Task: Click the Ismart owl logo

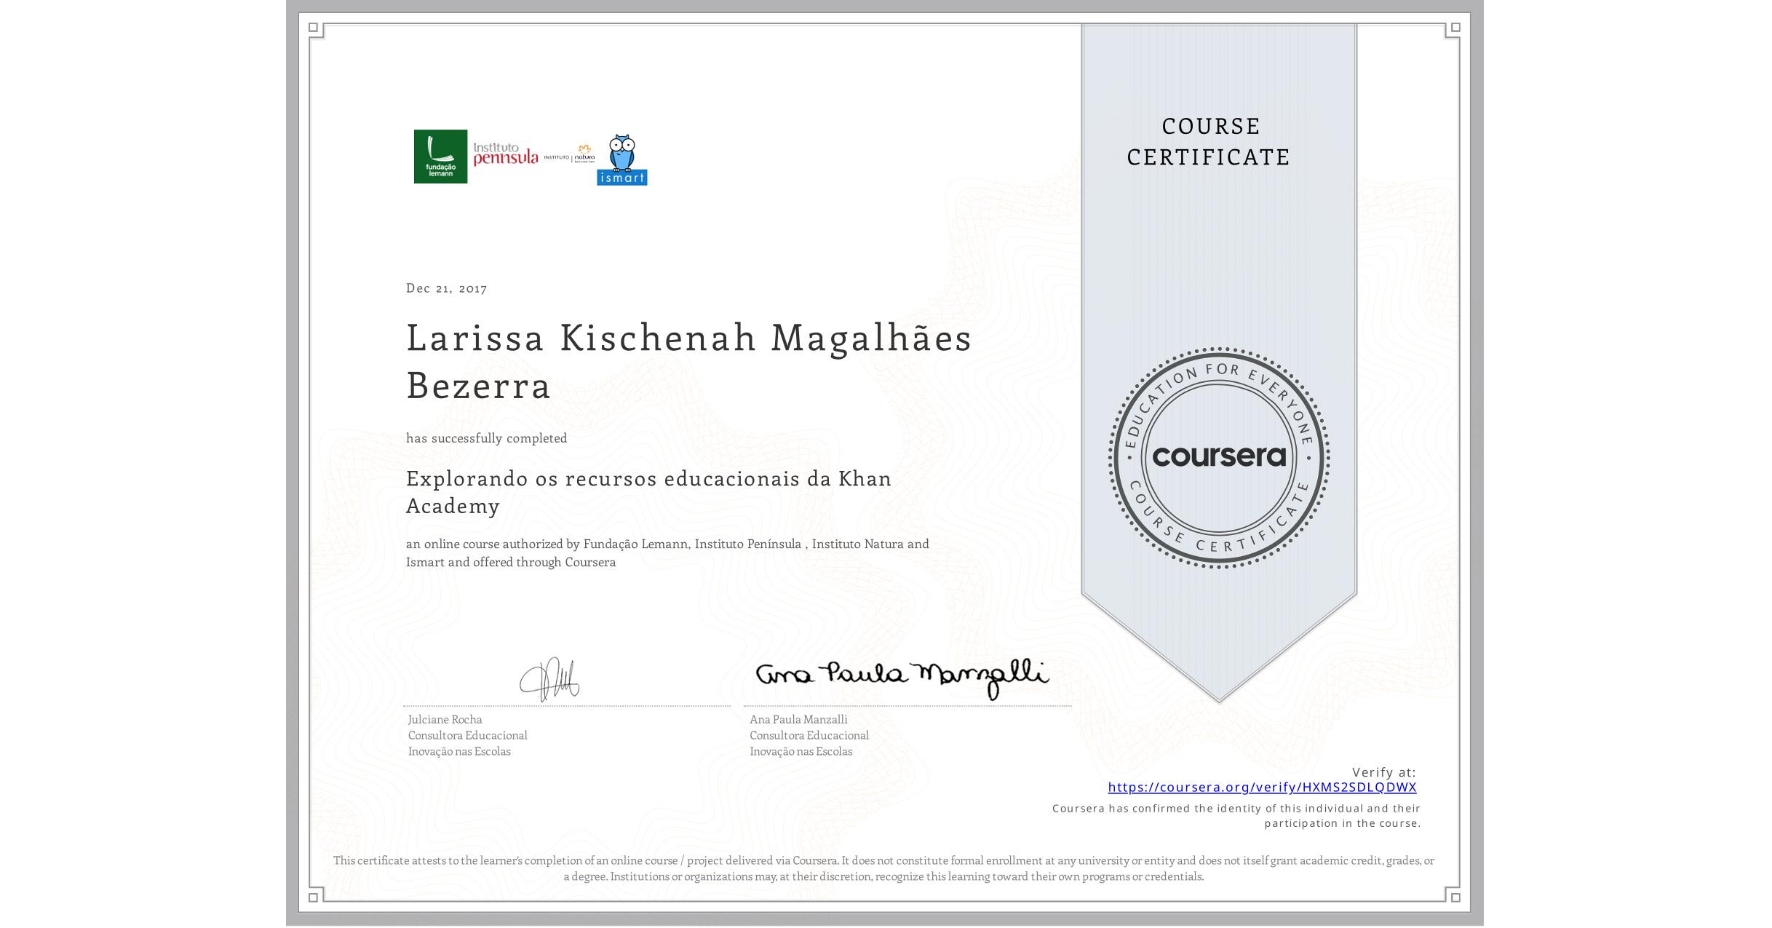Action: coord(622,159)
